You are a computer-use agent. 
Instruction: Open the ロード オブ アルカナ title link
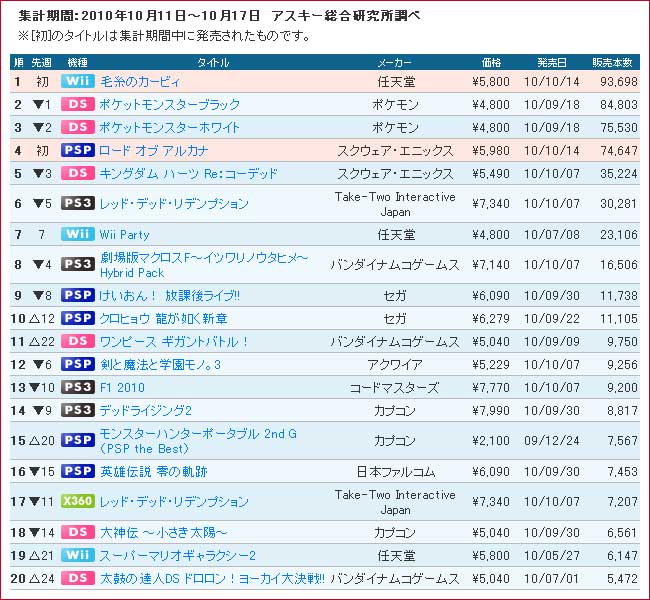(x=153, y=151)
